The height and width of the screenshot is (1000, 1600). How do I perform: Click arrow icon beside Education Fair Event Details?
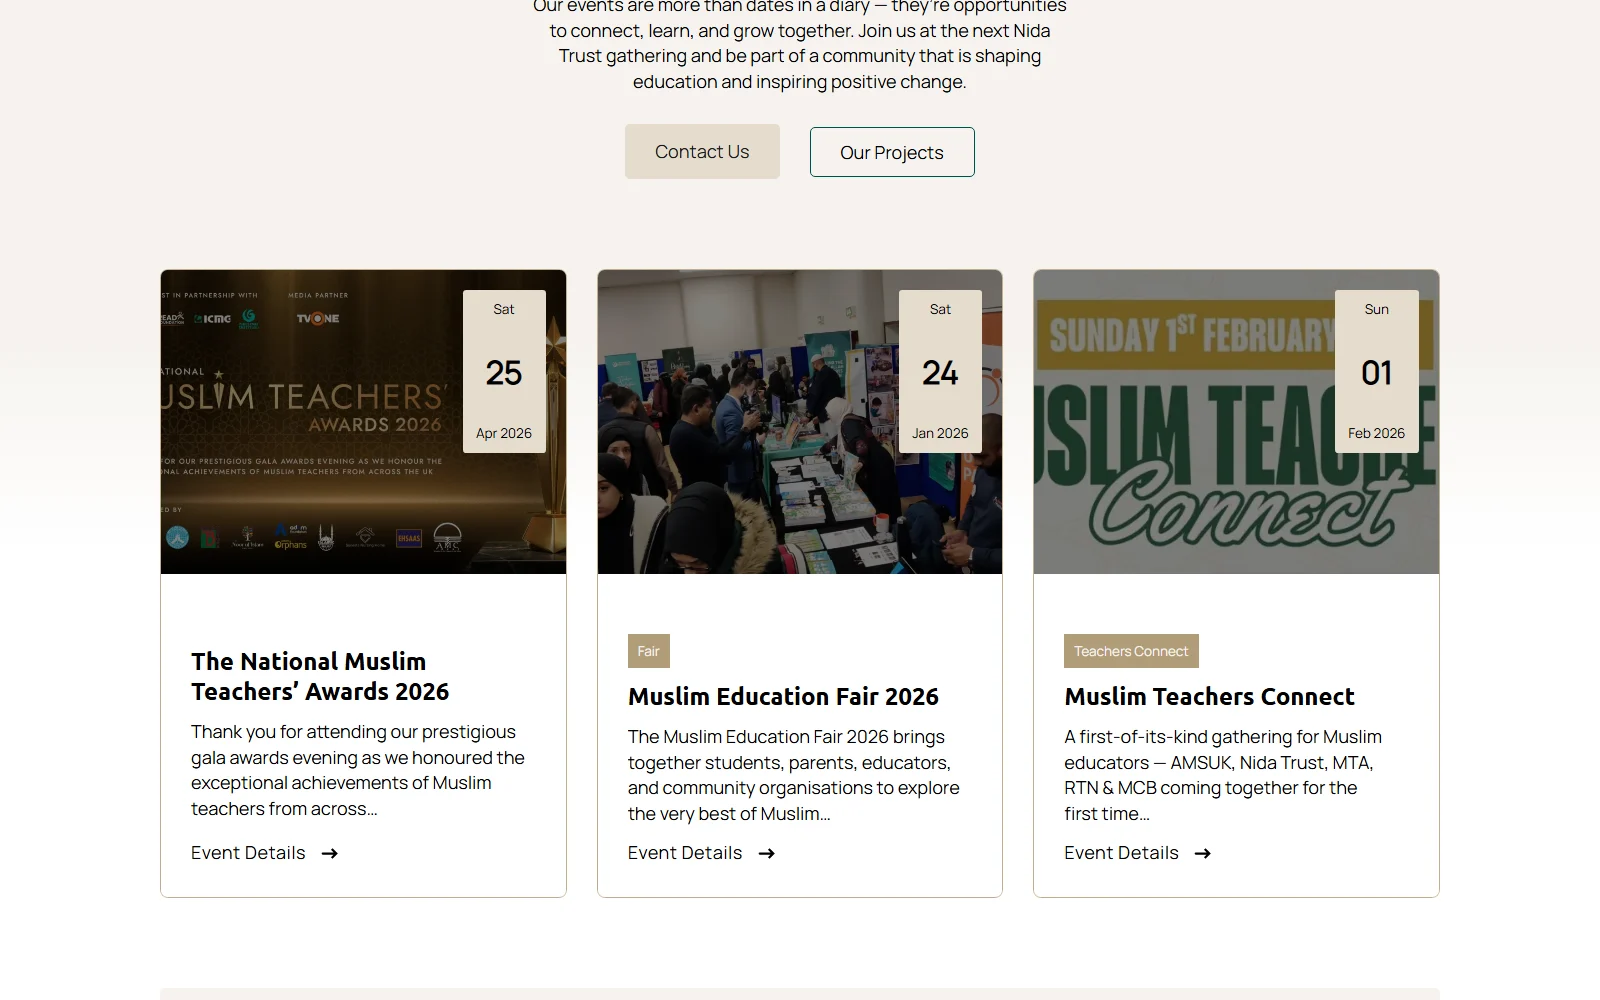tap(767, 853)
